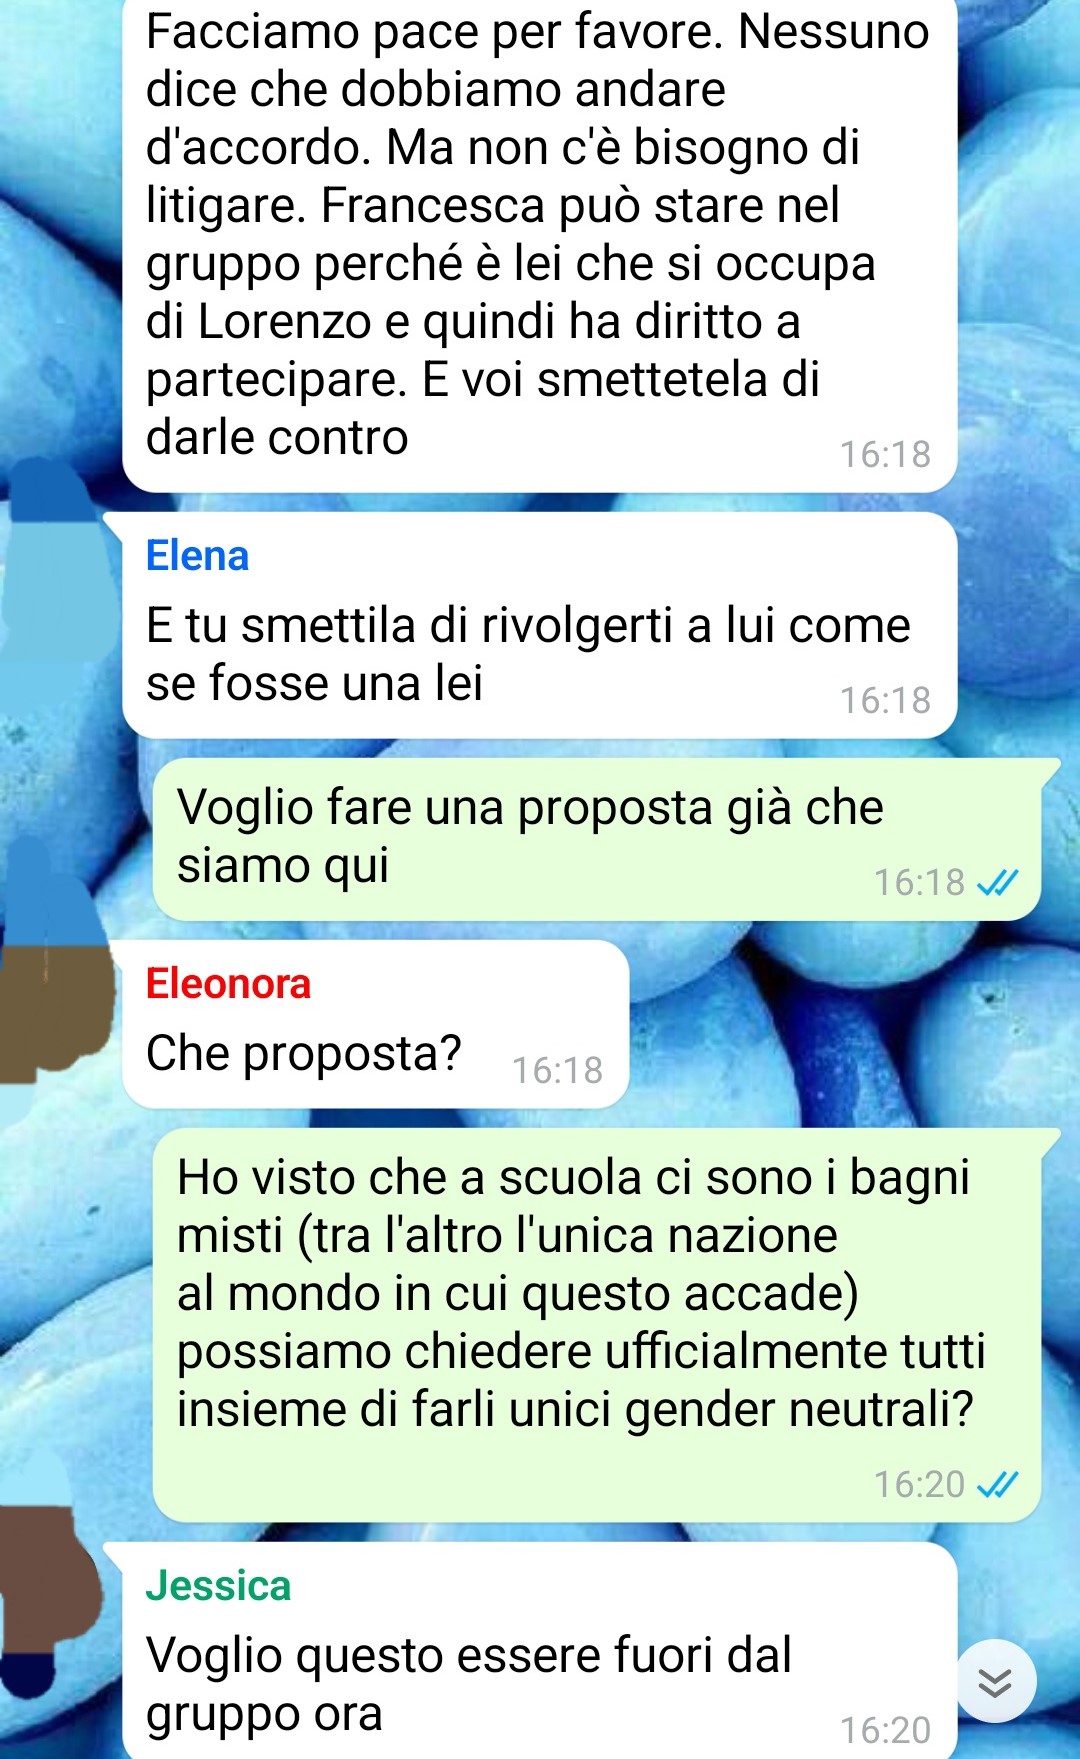Tap the 16:18 timestamp beside 'Che proposta?'

click(x=558, y=1071)
